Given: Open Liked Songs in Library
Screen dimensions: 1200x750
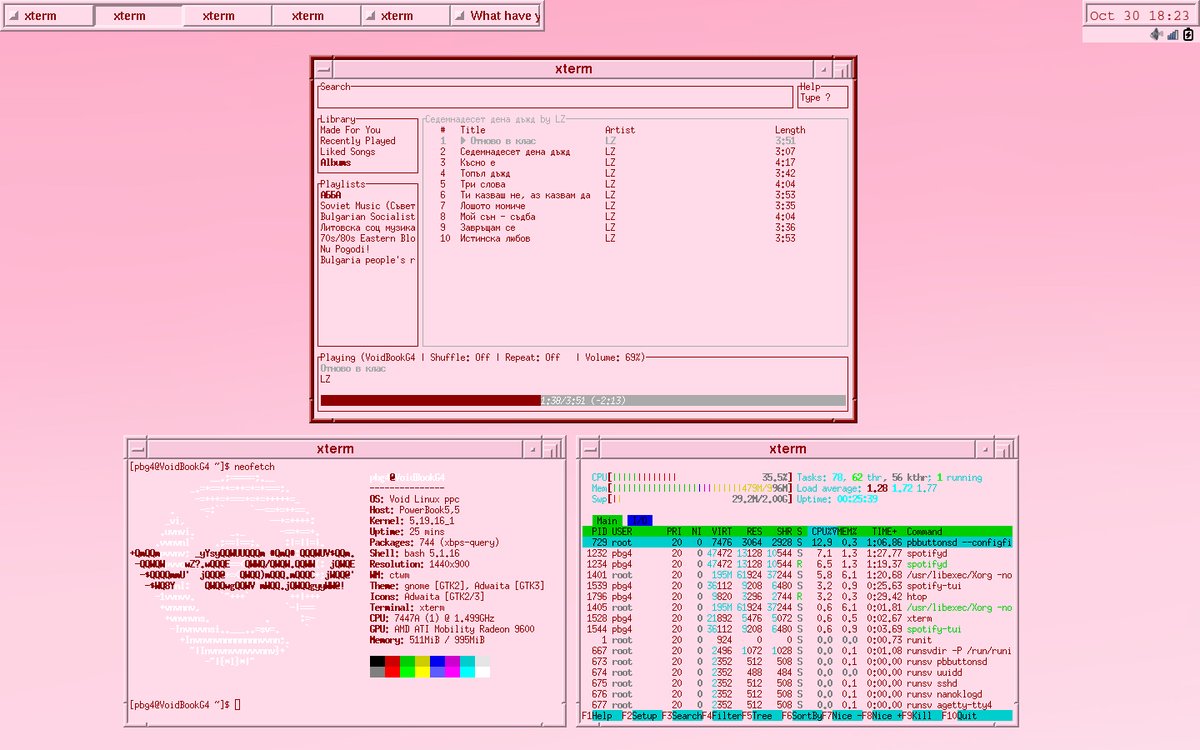Looking at the screenshot, I should point(348,152).
